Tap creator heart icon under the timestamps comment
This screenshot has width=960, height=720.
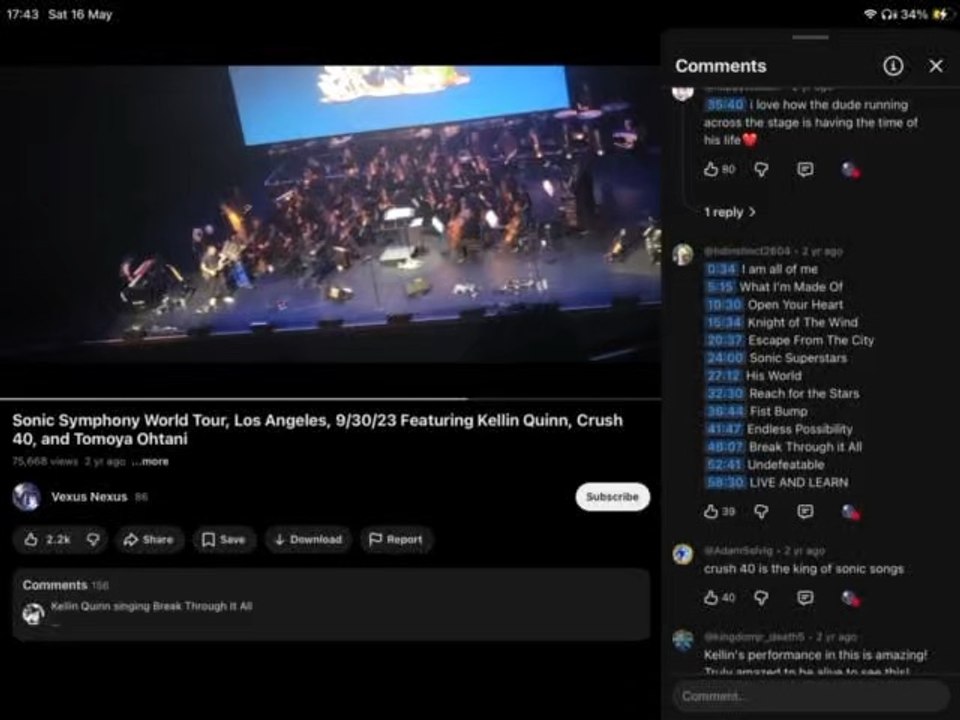pos(850,512)
